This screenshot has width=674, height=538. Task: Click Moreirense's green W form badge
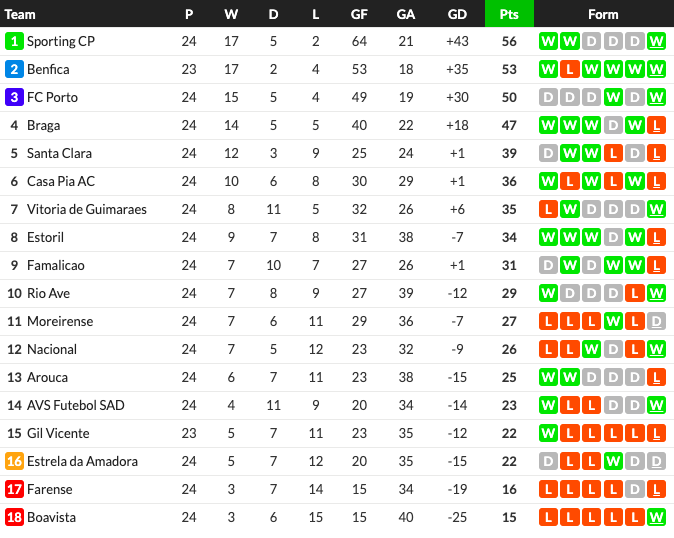613,321
